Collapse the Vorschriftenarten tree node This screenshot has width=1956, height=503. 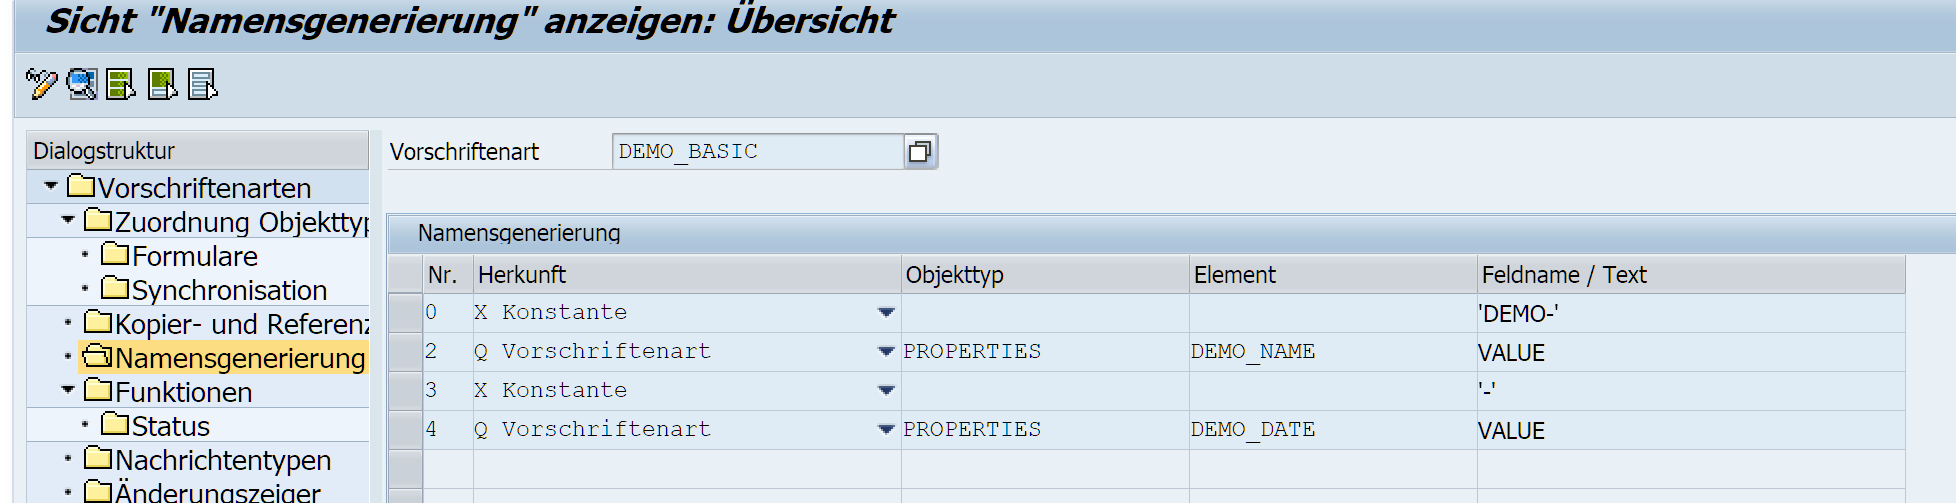51,186
